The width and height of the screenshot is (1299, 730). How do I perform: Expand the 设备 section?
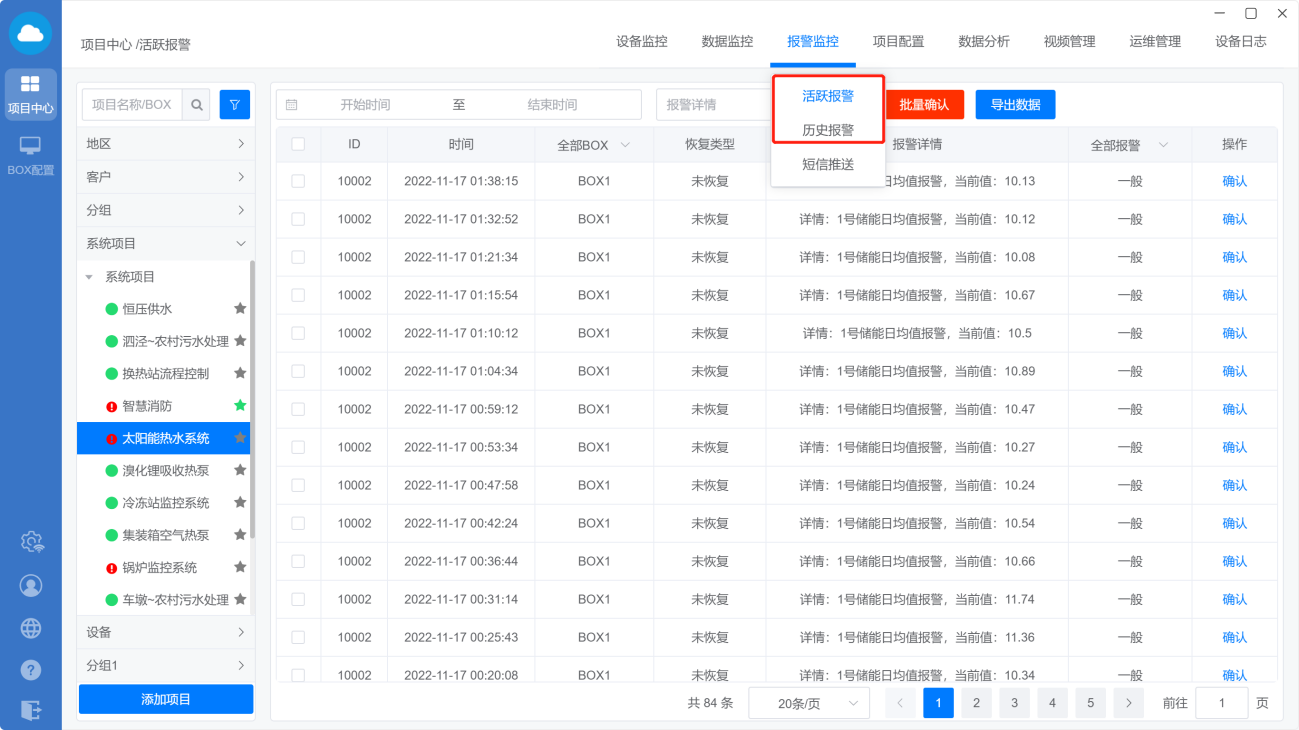coord(166,632)
